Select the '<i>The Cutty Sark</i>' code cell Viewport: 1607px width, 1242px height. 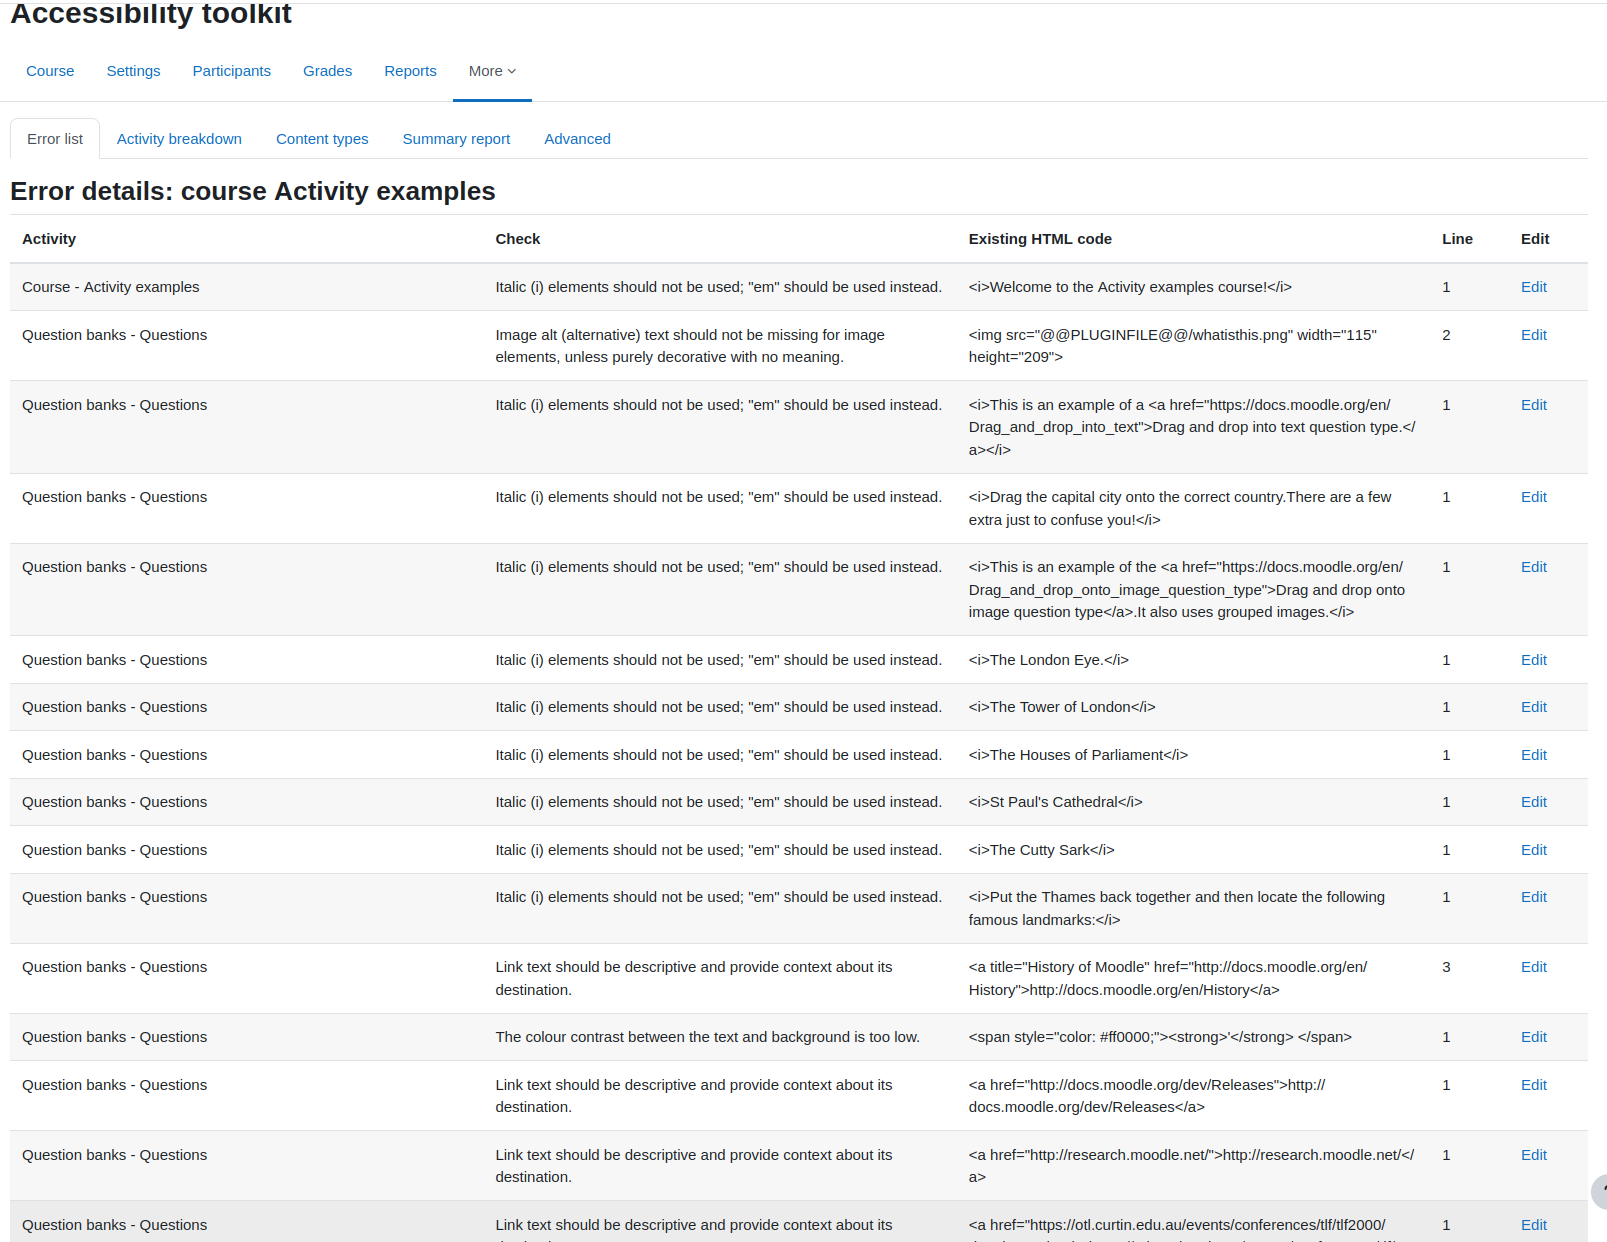coord(1041,850)
